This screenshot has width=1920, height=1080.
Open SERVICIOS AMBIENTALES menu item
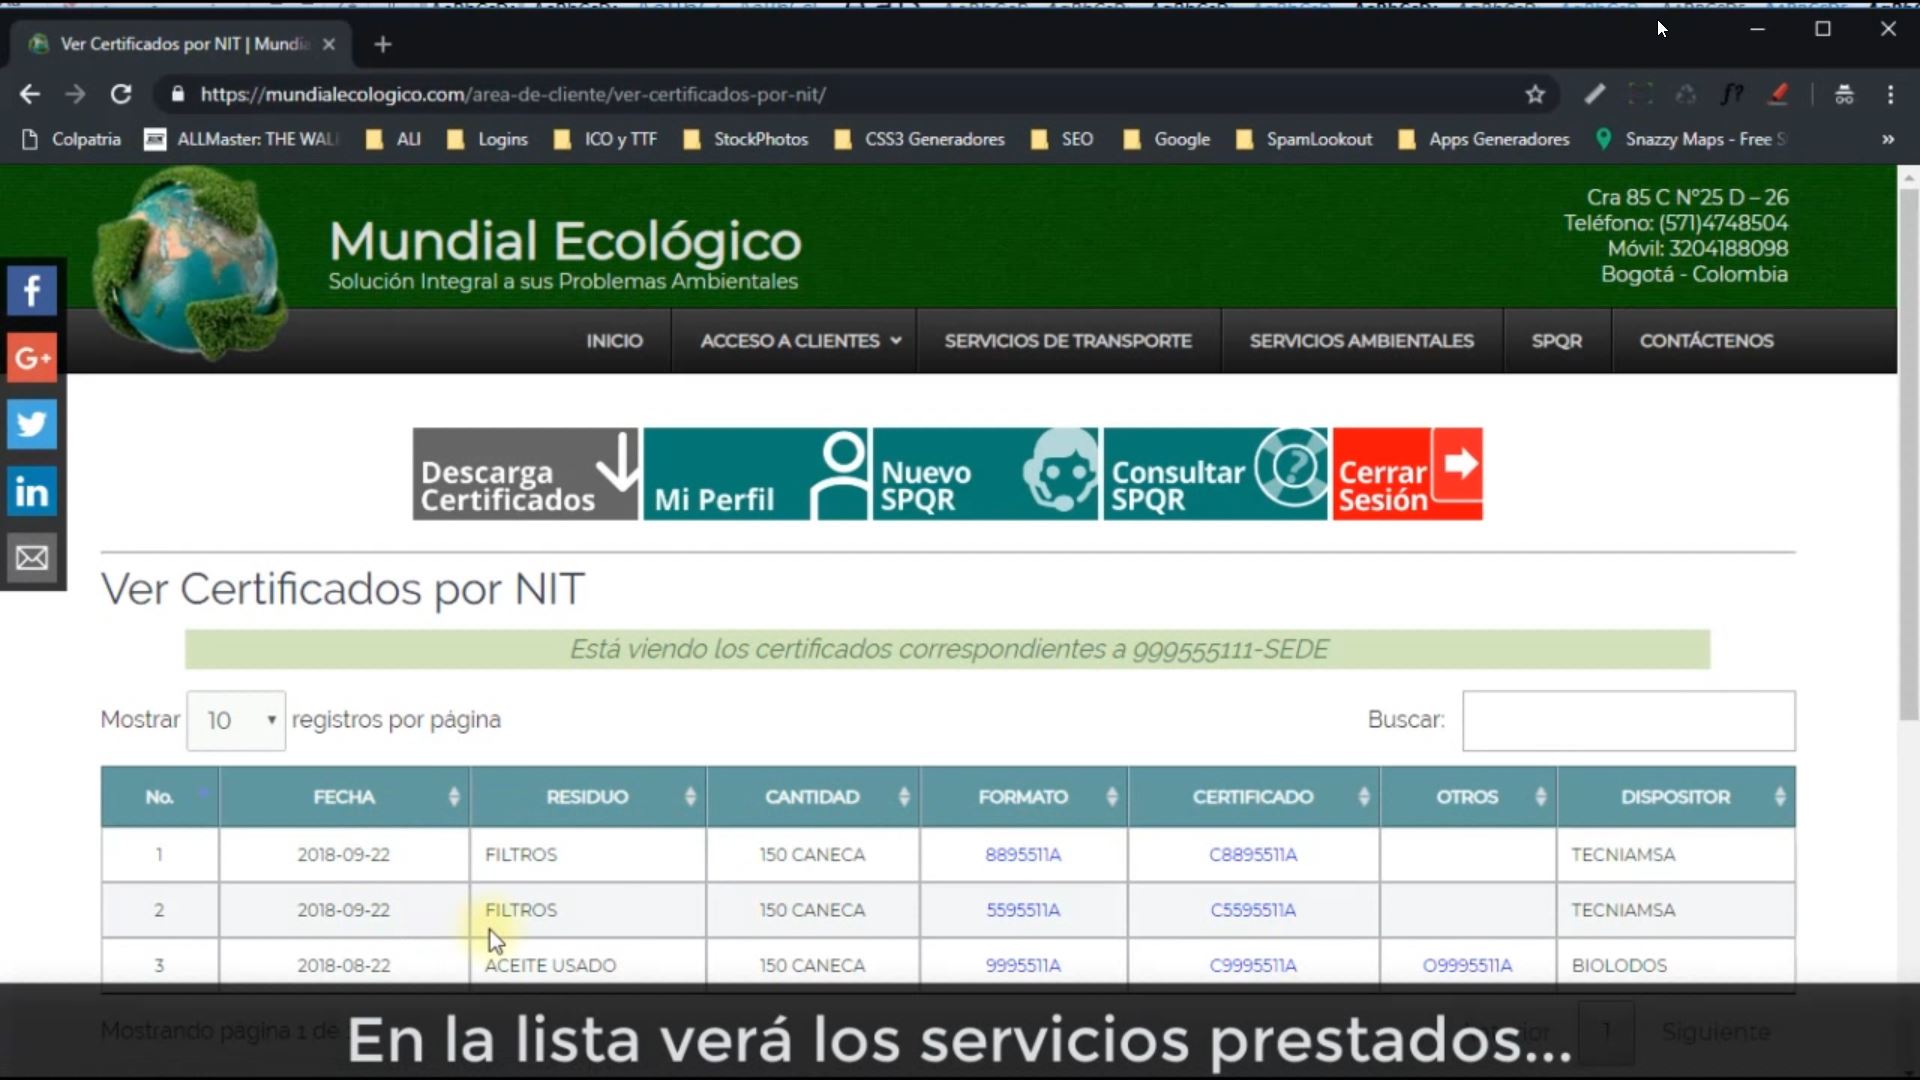1361,341
